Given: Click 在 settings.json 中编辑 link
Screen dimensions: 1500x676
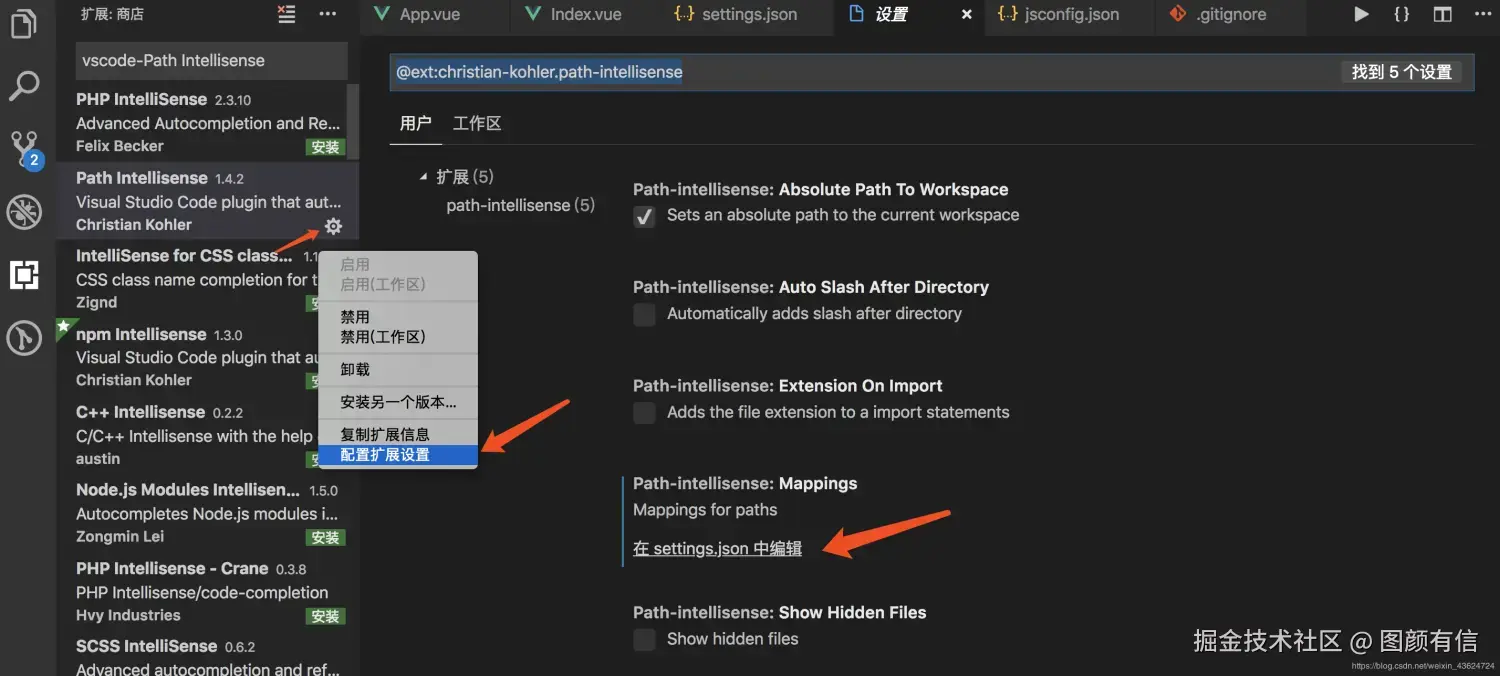Looking at the screenshot, I should pyautogui.click(x=717, y=548).
